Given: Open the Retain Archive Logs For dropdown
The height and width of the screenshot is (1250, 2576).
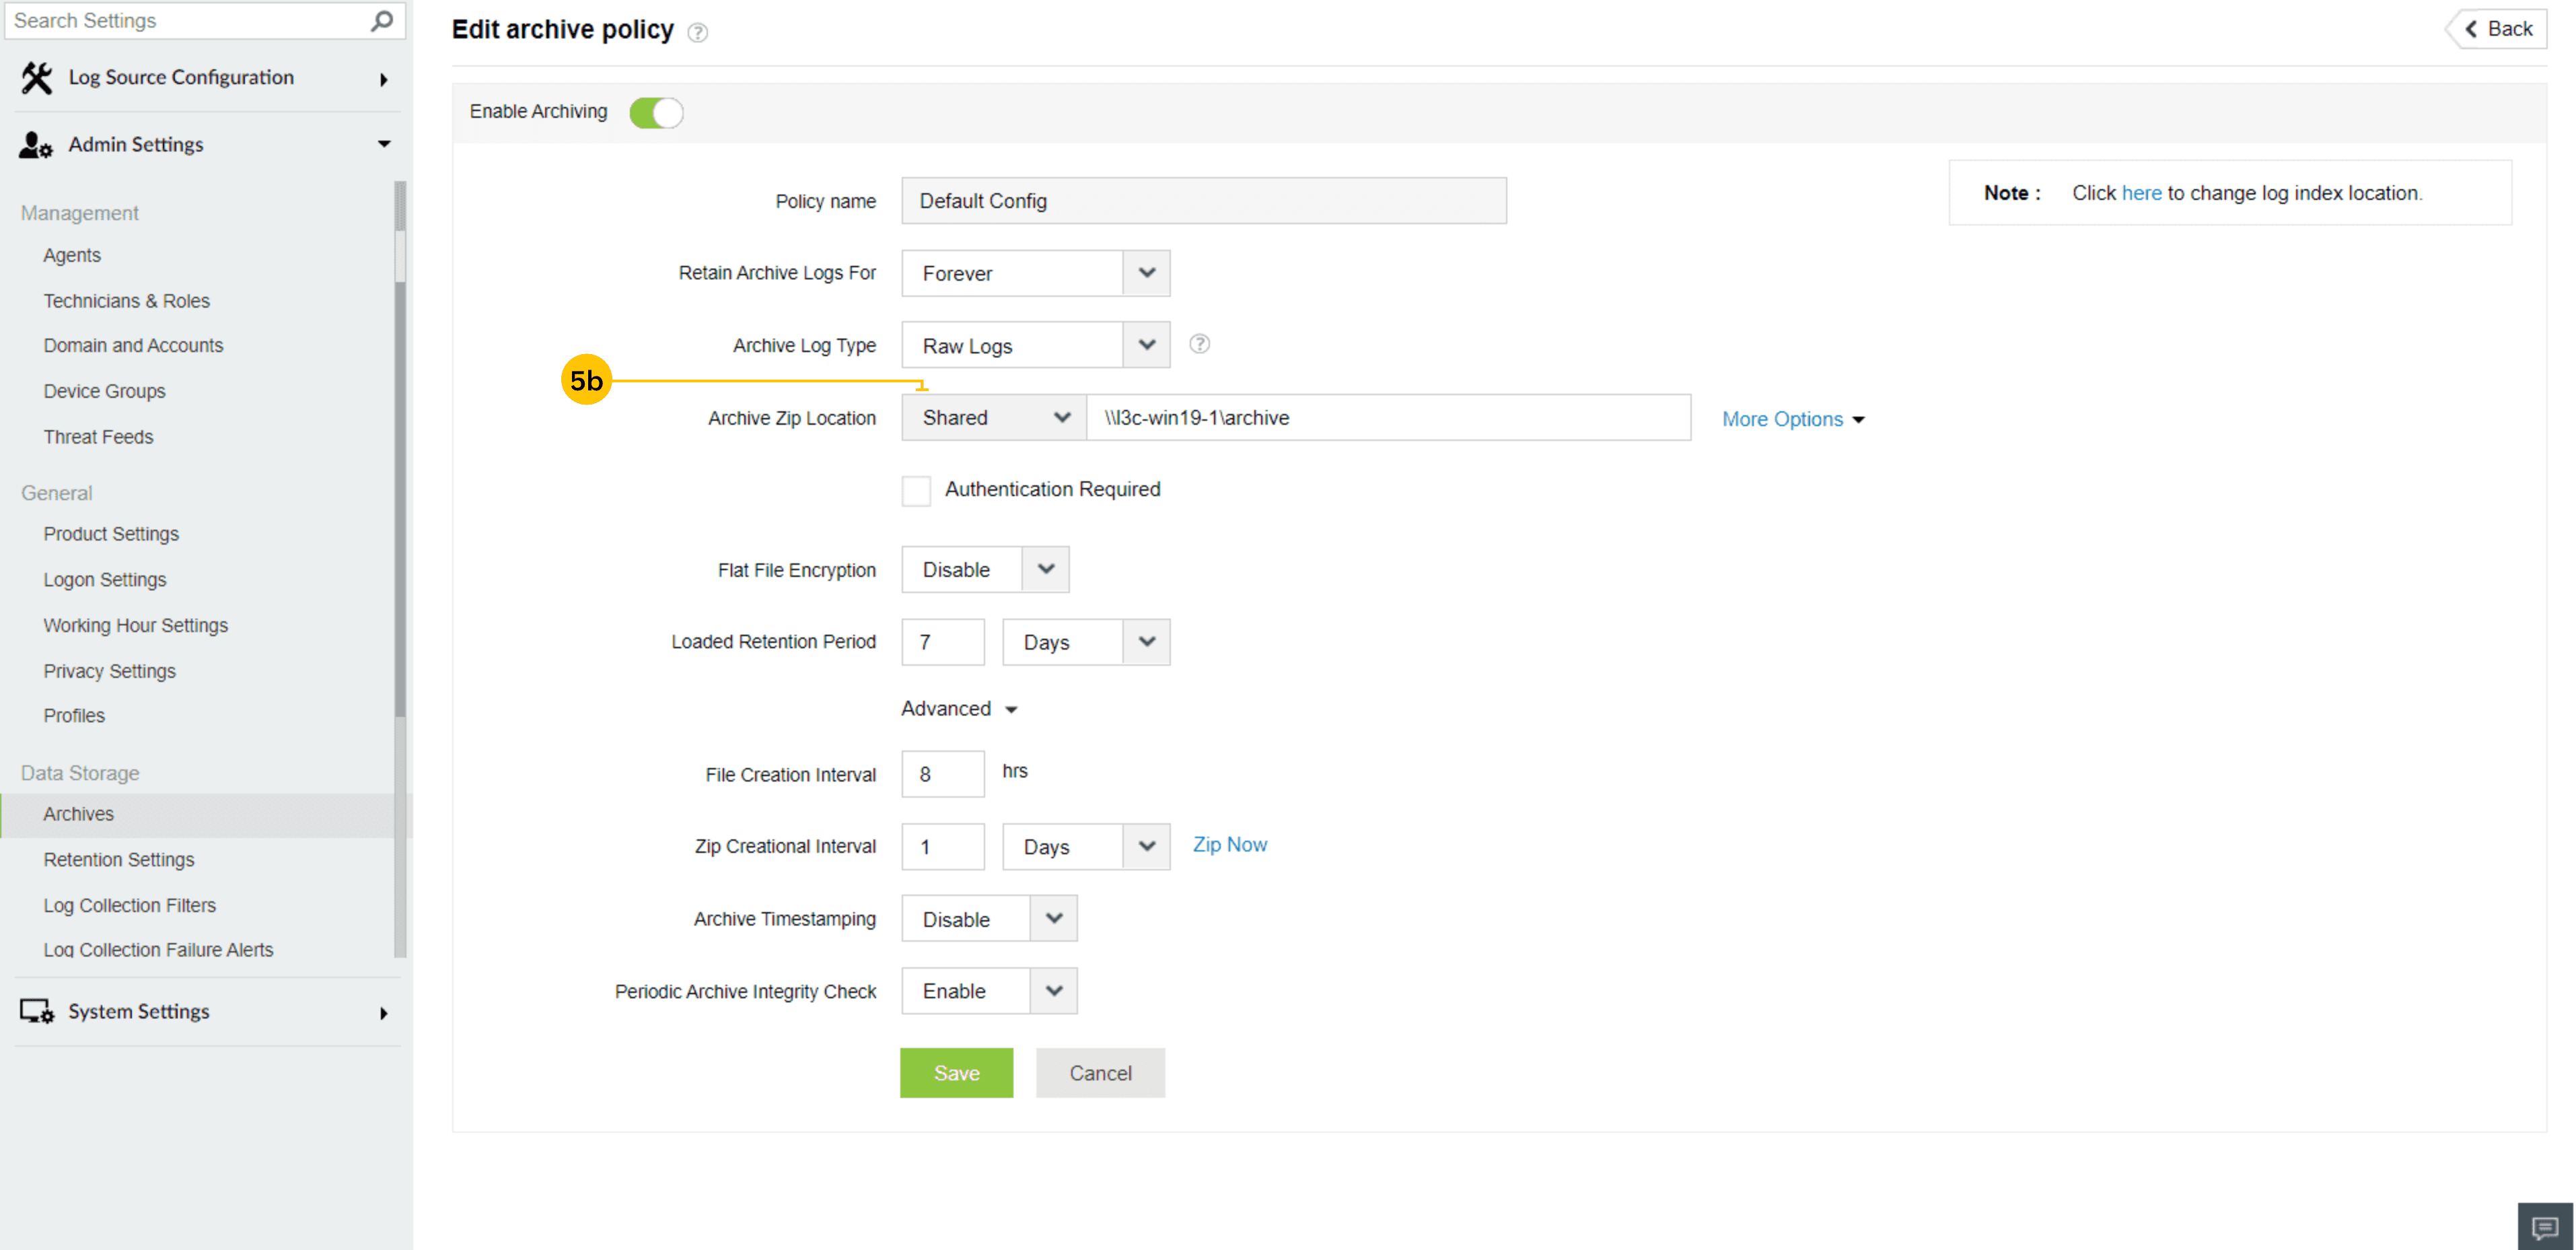Looking at the screenshot, I should [1035, 274].
